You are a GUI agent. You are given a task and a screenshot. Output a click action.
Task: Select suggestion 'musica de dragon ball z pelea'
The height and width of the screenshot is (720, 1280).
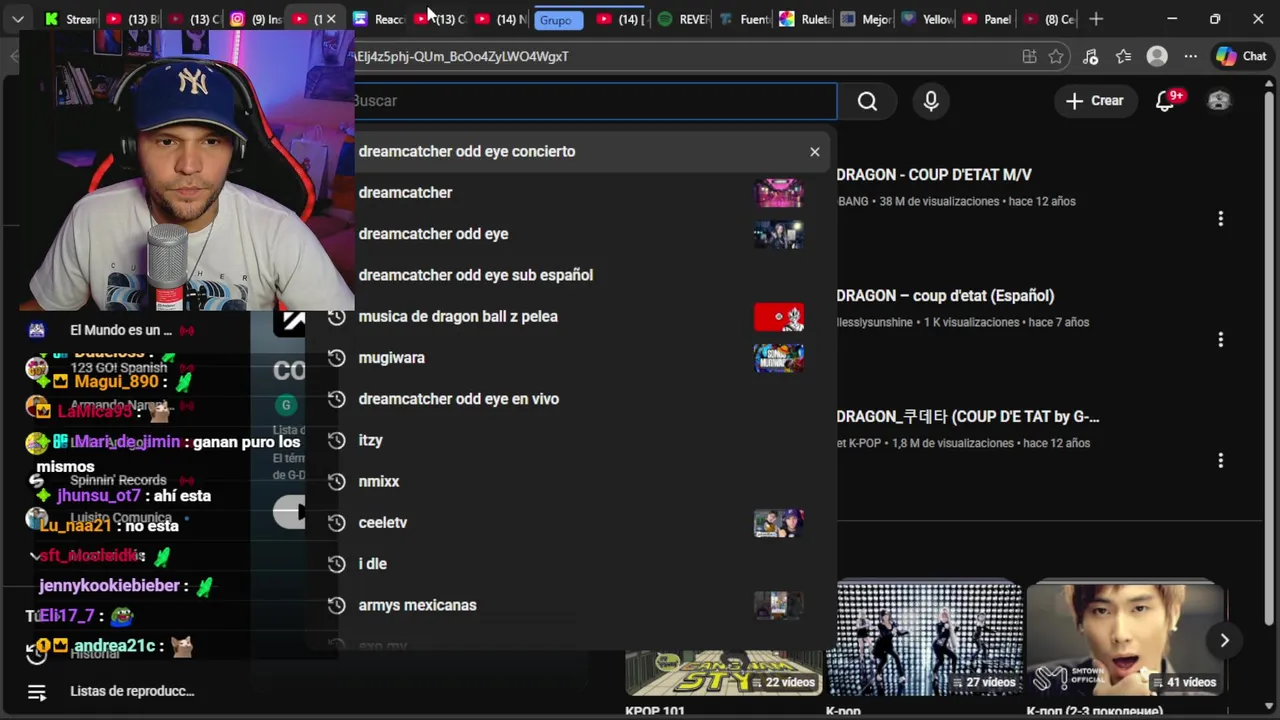458,317
